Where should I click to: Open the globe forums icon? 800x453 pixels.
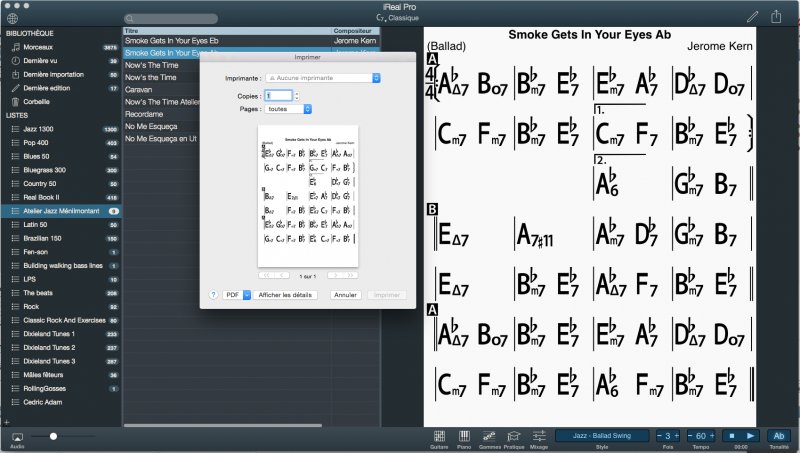(x=12, y=18)
